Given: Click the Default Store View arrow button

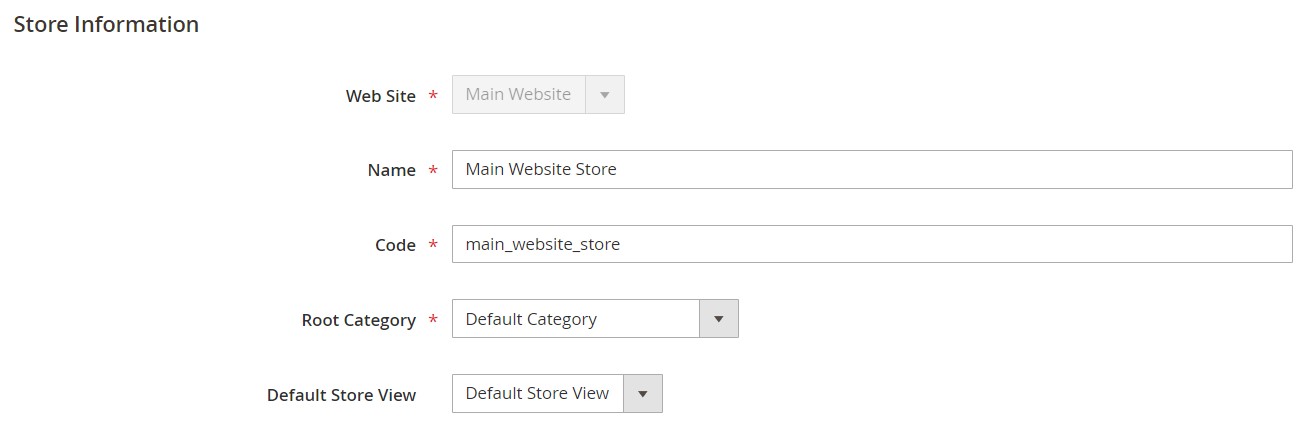Looking at the screenshot, I should 642,394.
